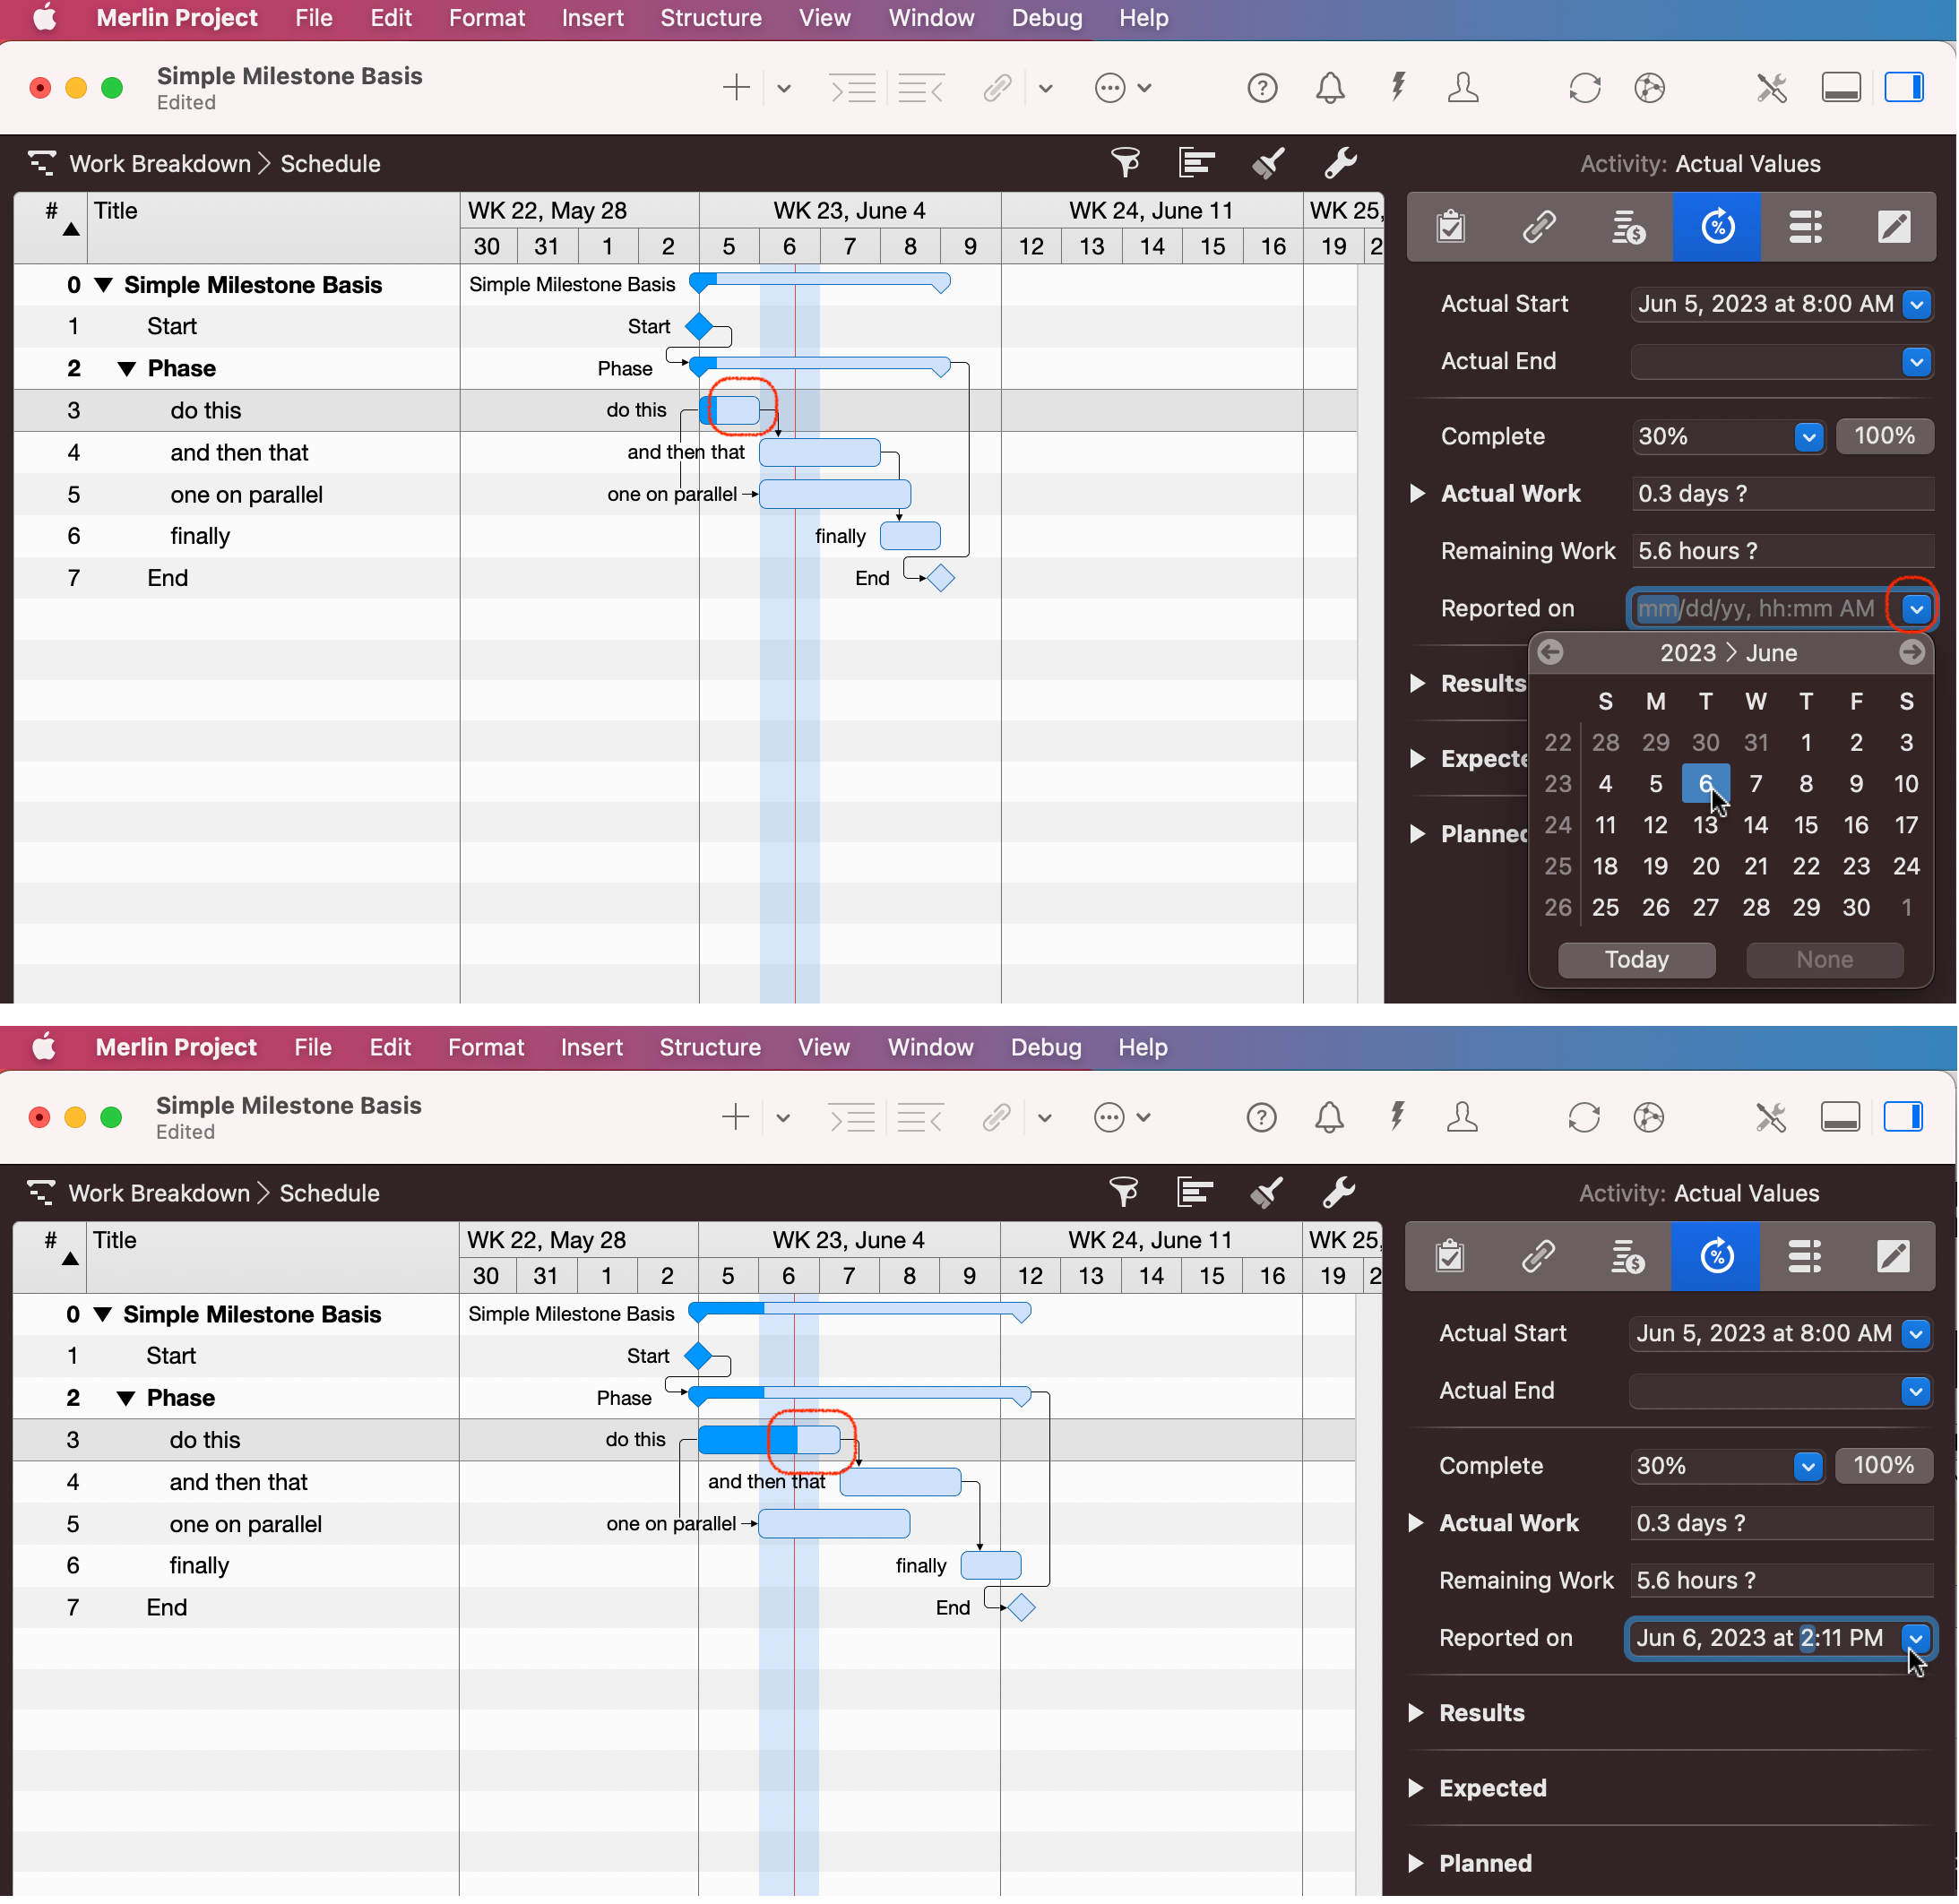Click the wrench icon in upper view bar
Viewport: 1959px width, 1904px height.
(1341, 163)
